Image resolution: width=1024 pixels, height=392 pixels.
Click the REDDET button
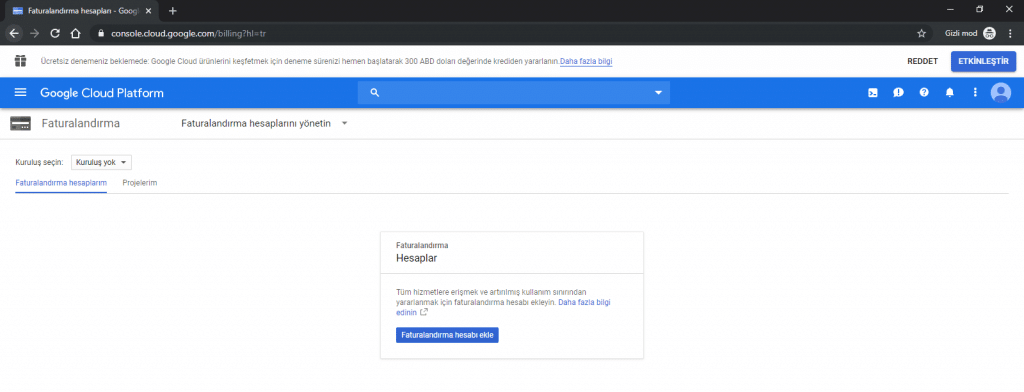[x=922, y=61]
